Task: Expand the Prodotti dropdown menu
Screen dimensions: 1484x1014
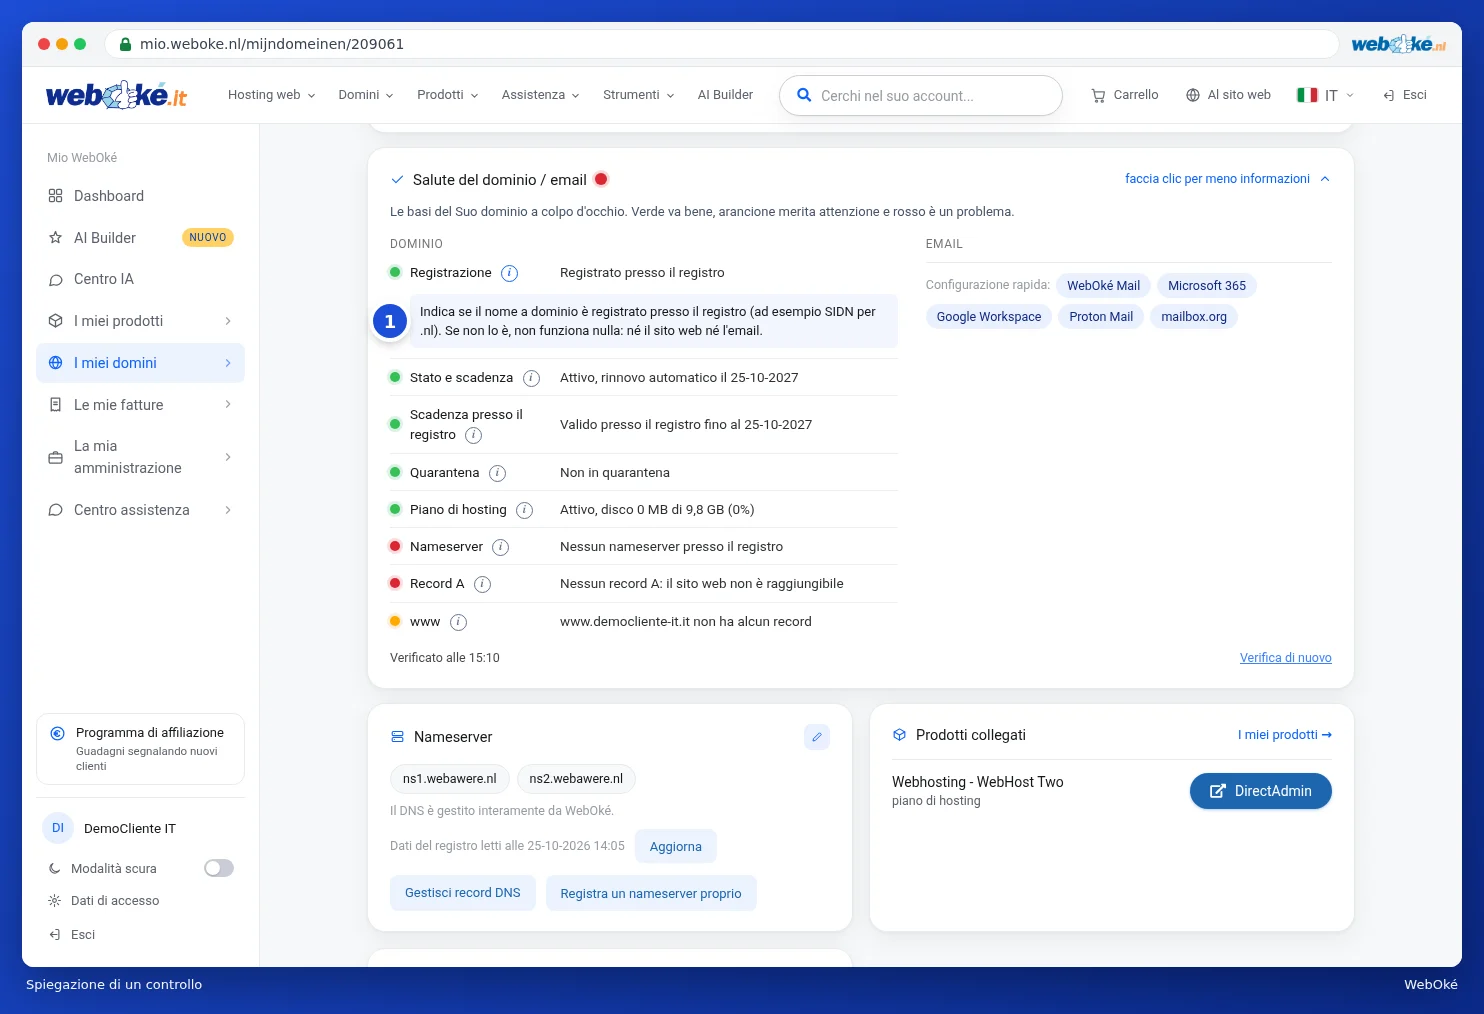Action: (x=448, y=95)
